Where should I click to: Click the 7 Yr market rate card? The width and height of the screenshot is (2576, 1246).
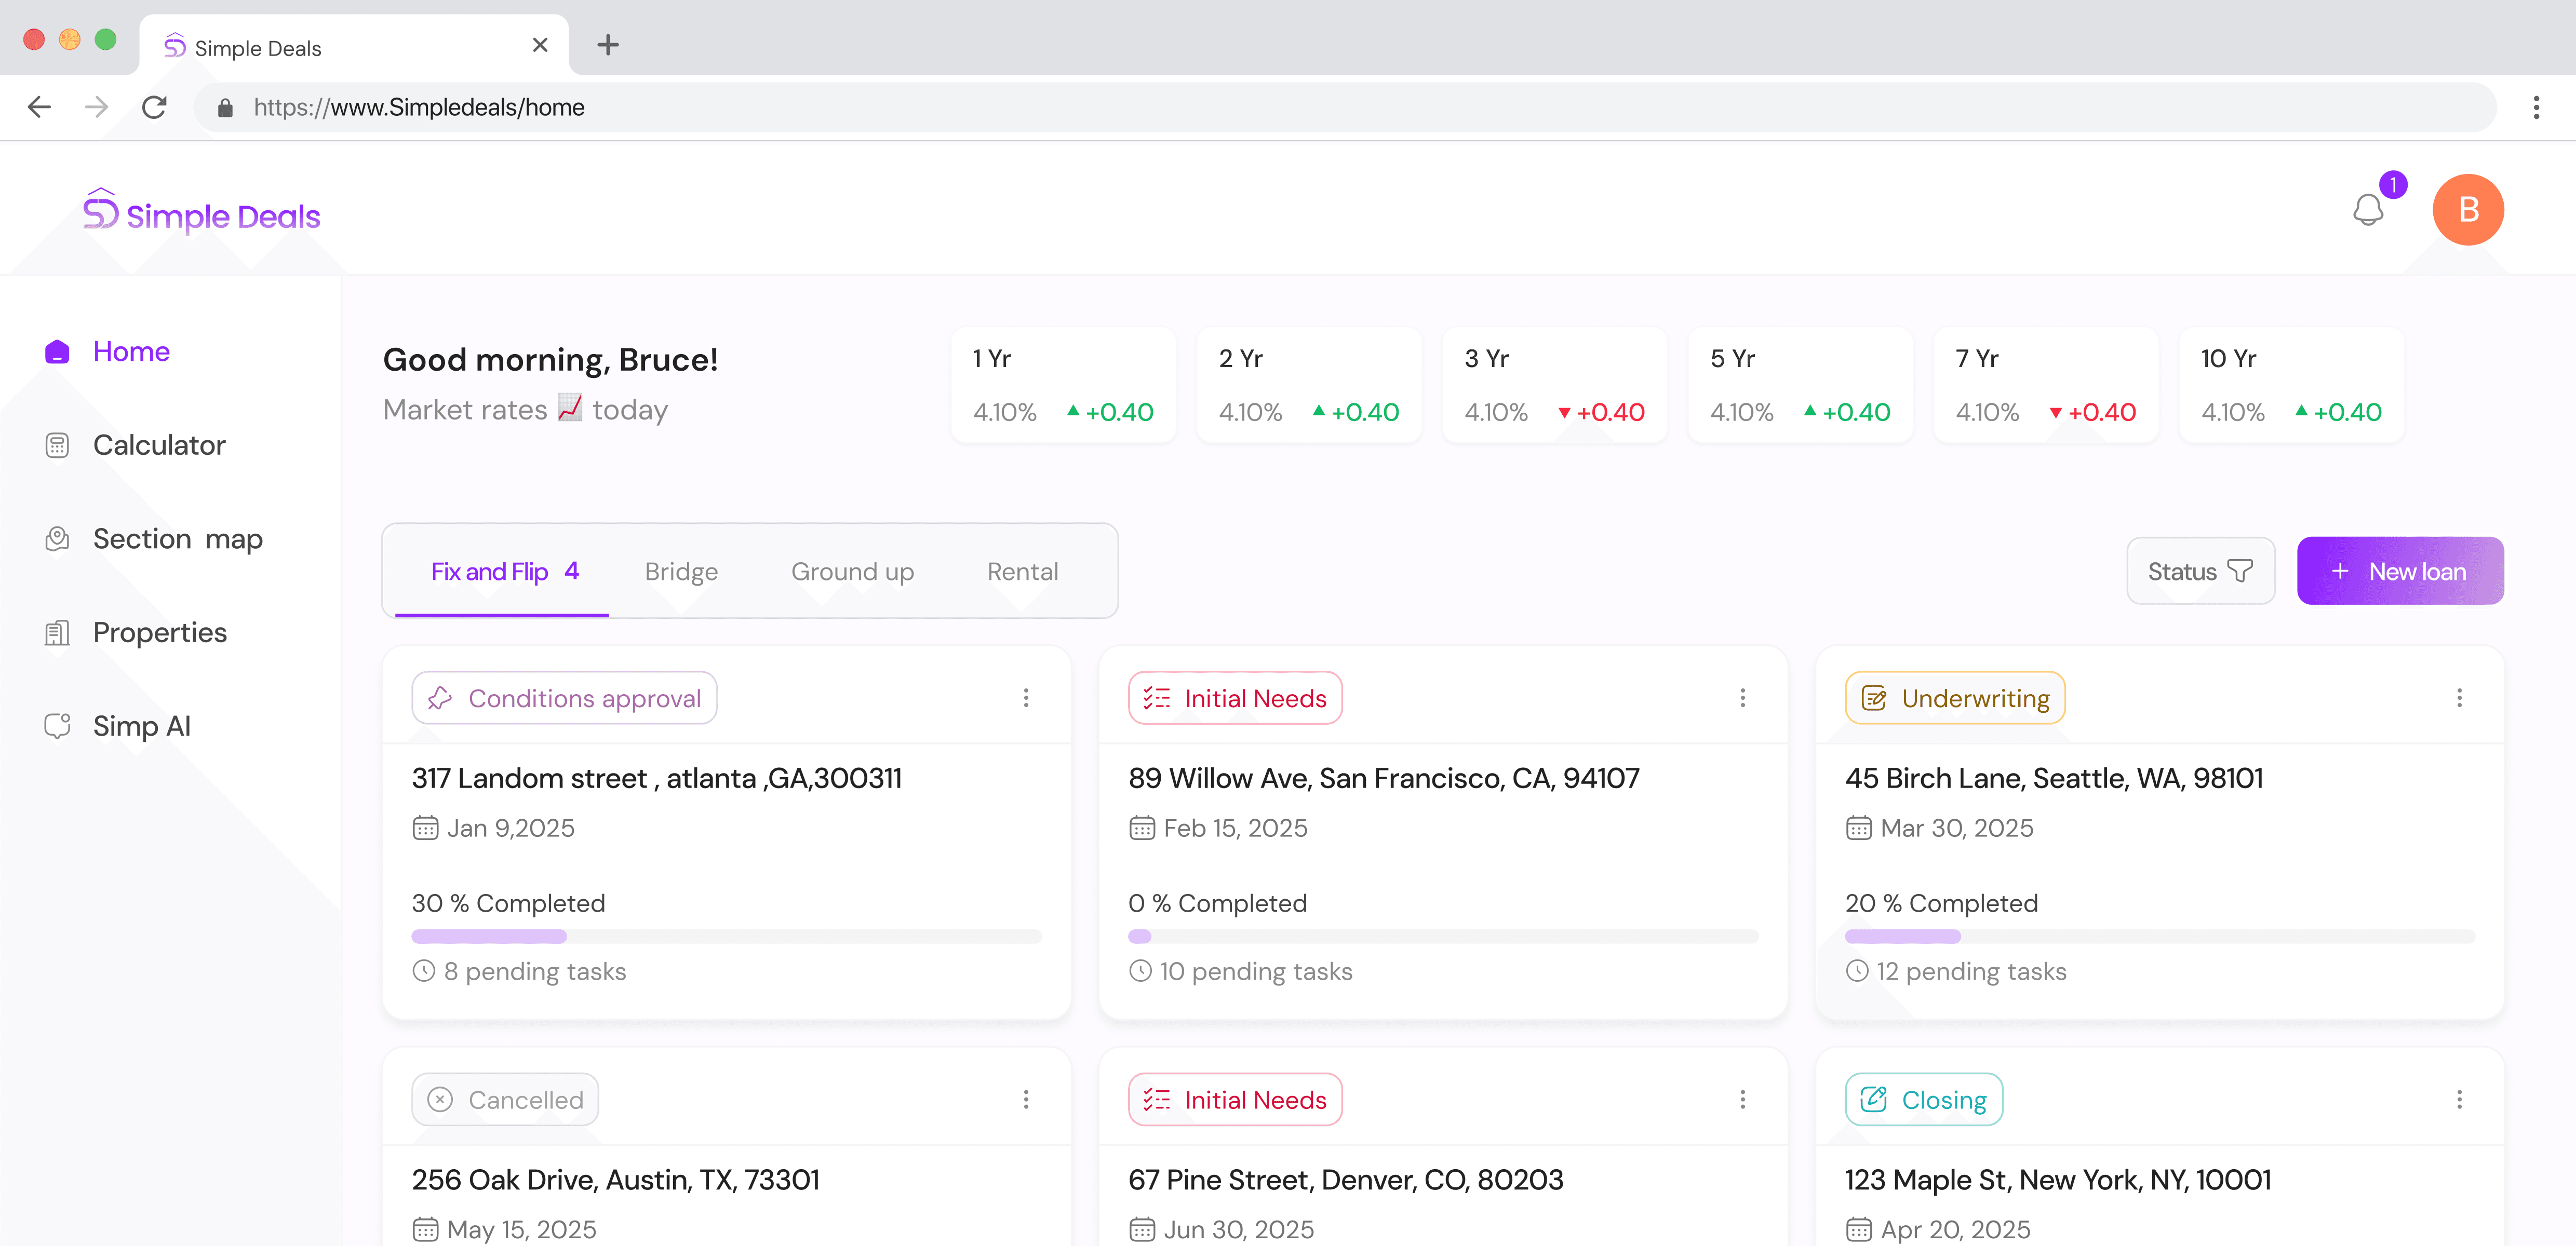[x=2046, y=385]
